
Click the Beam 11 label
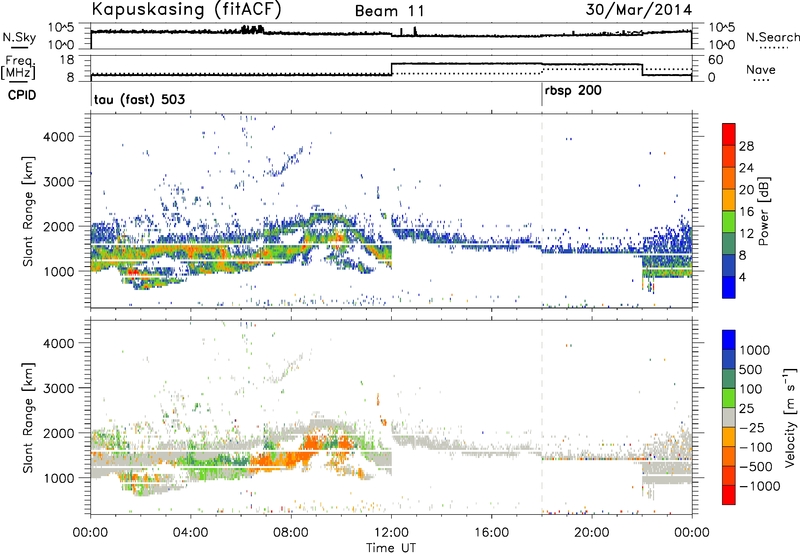(390, 11)
